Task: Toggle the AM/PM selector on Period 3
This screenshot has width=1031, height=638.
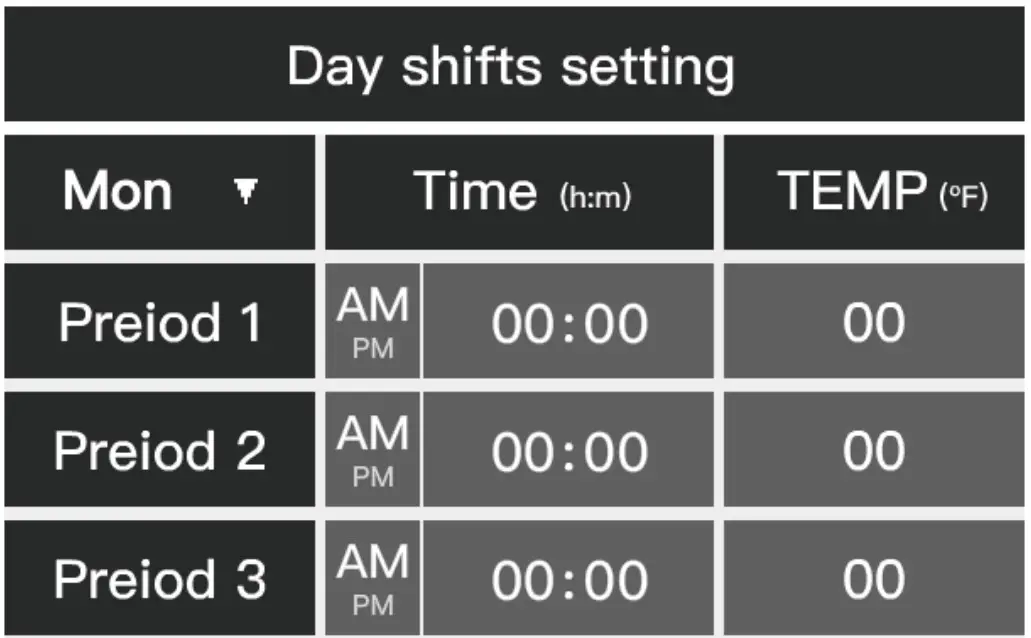Action: point(372,576)
